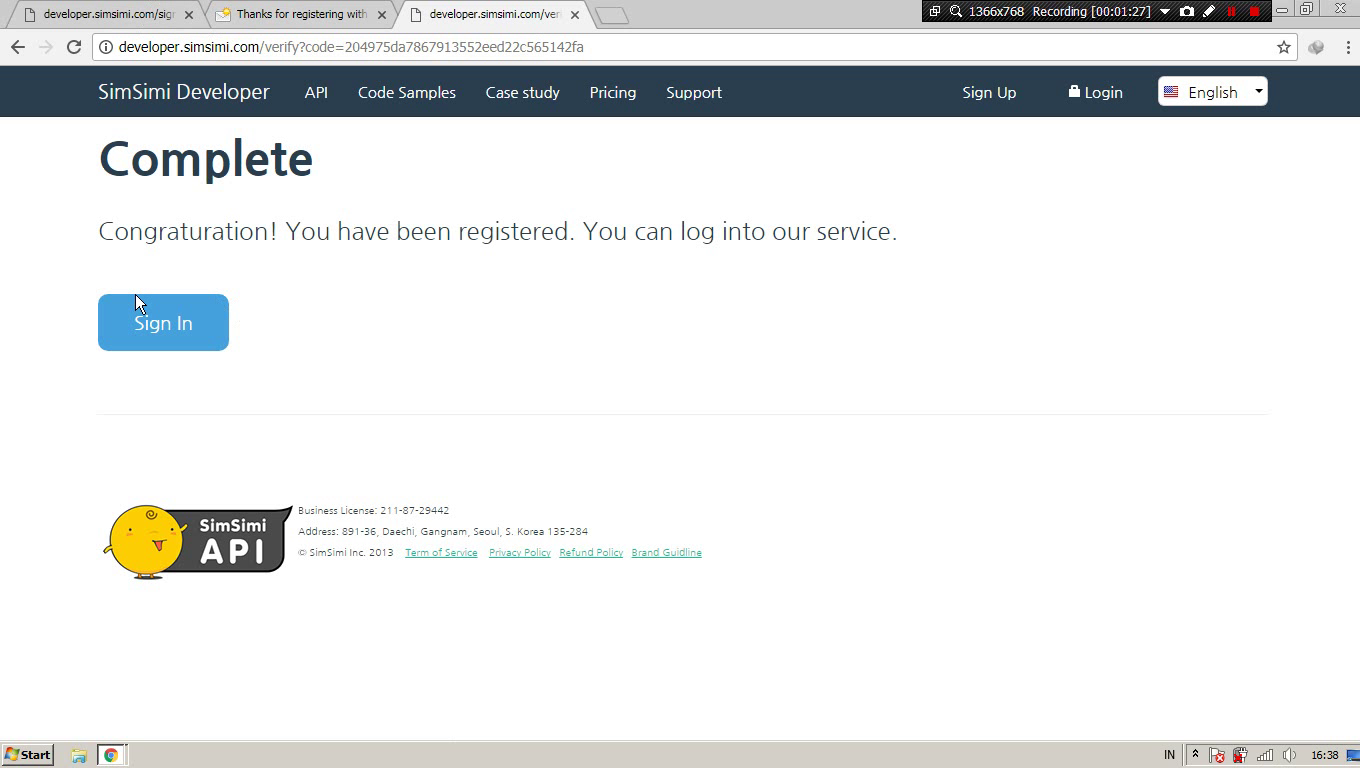Show hidden system tray icons
This screenshot has width=1360, height=768.
coord(1194,755)
